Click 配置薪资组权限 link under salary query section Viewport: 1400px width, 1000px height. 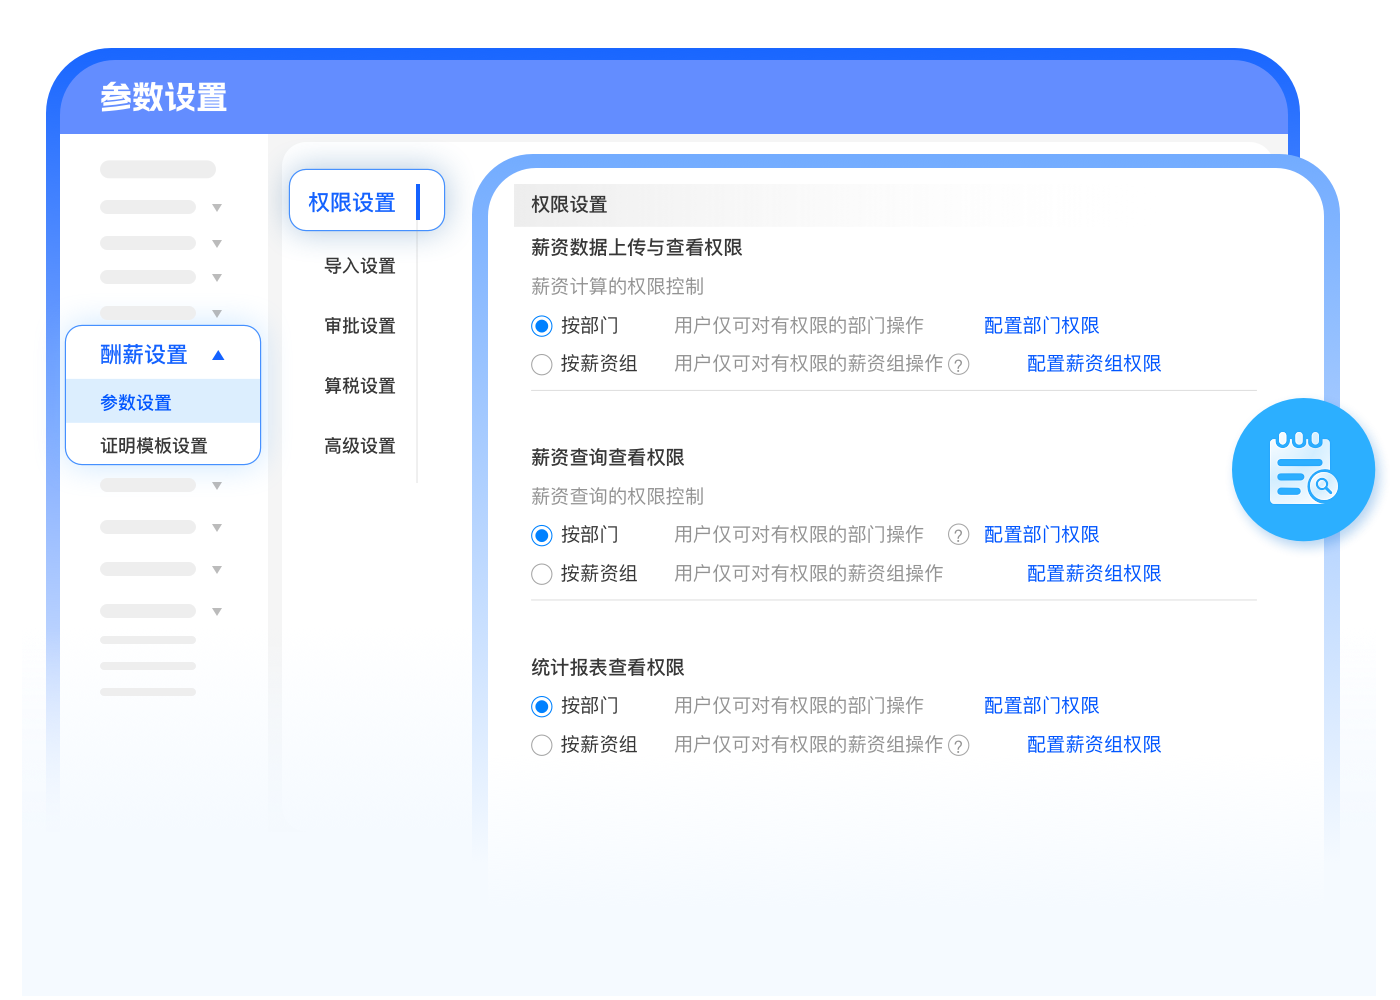click(x=1093, y=574)
